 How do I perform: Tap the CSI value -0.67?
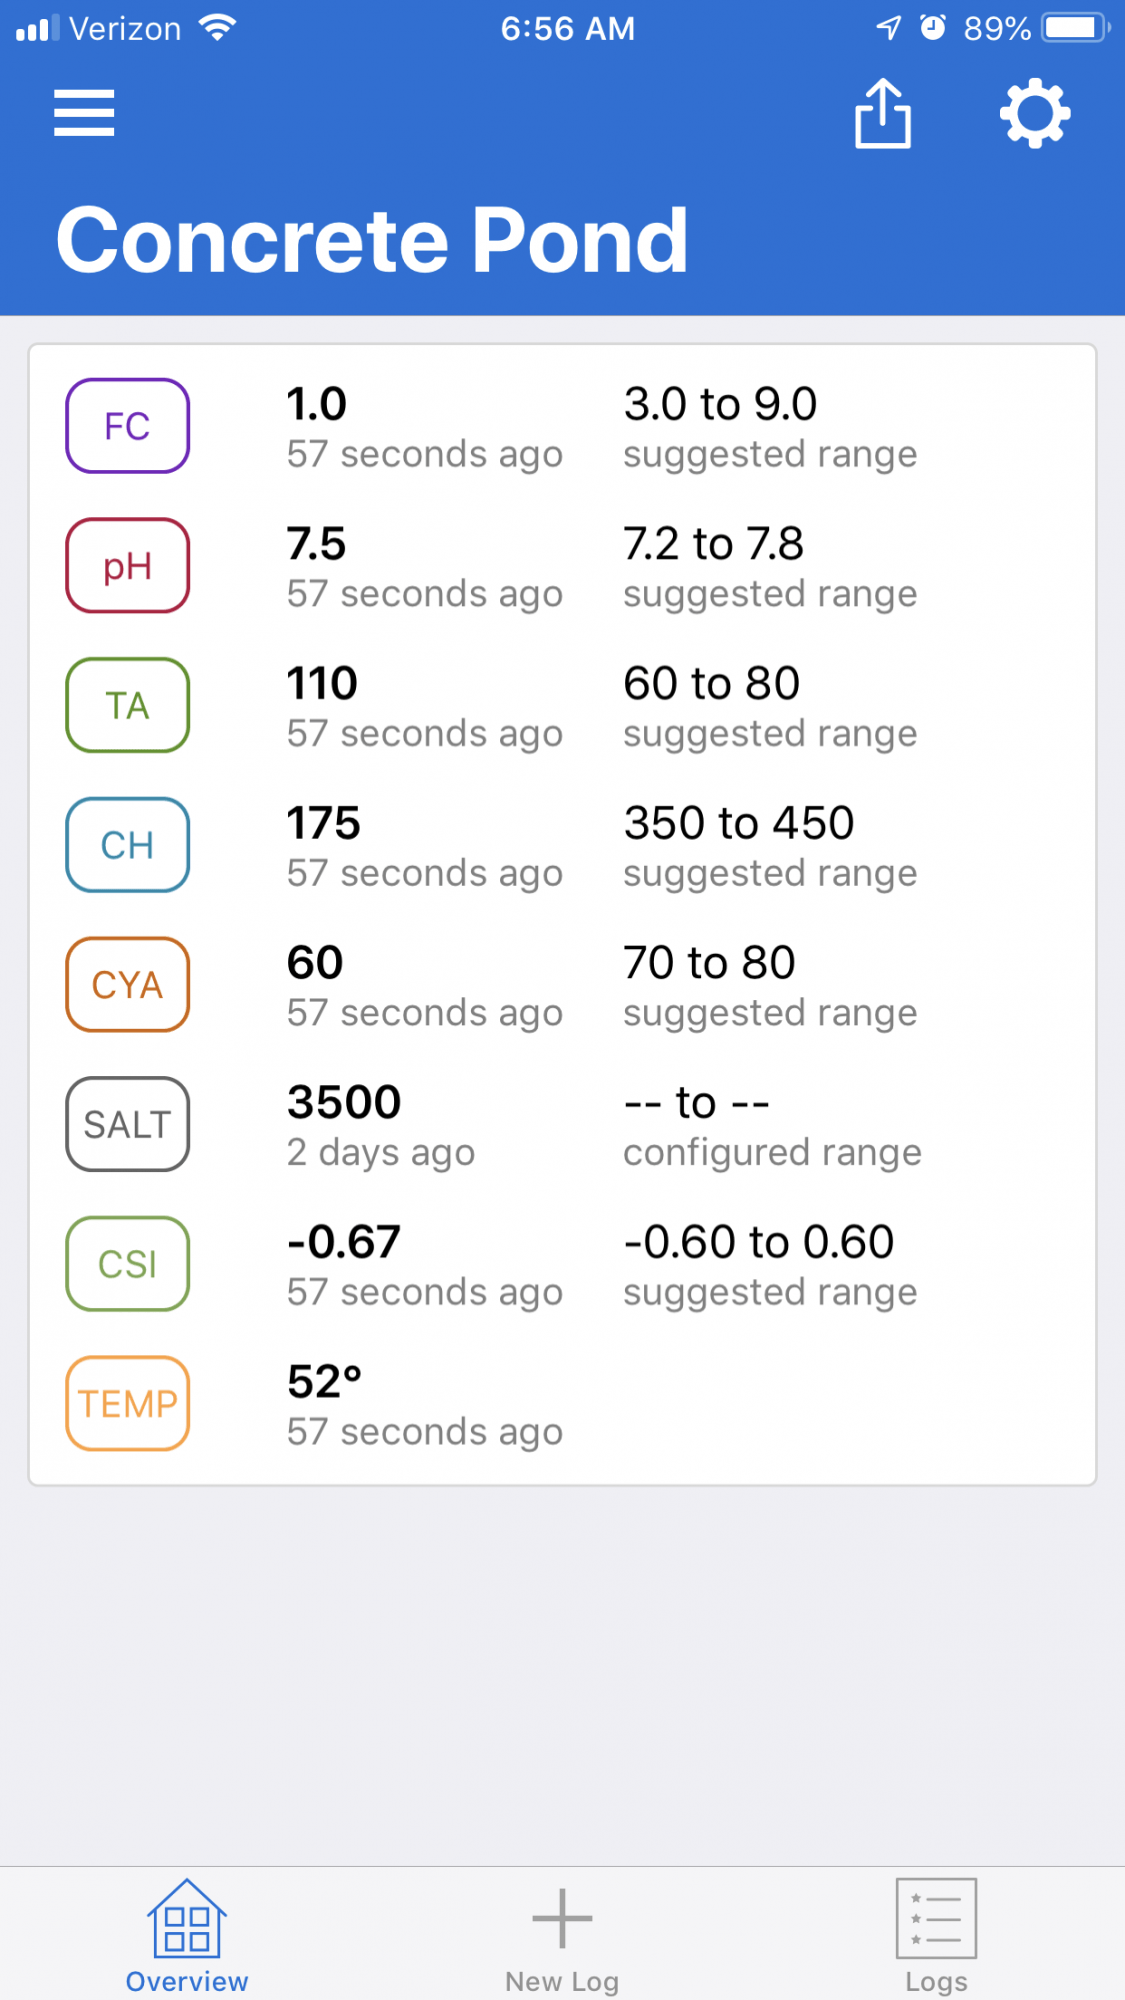(344, 1242)
